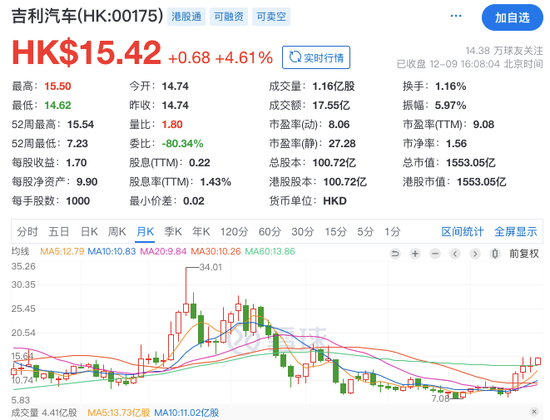Click the 货币单位 HKD value
Viewport: 550px width, 420px height.
(335, 201)
